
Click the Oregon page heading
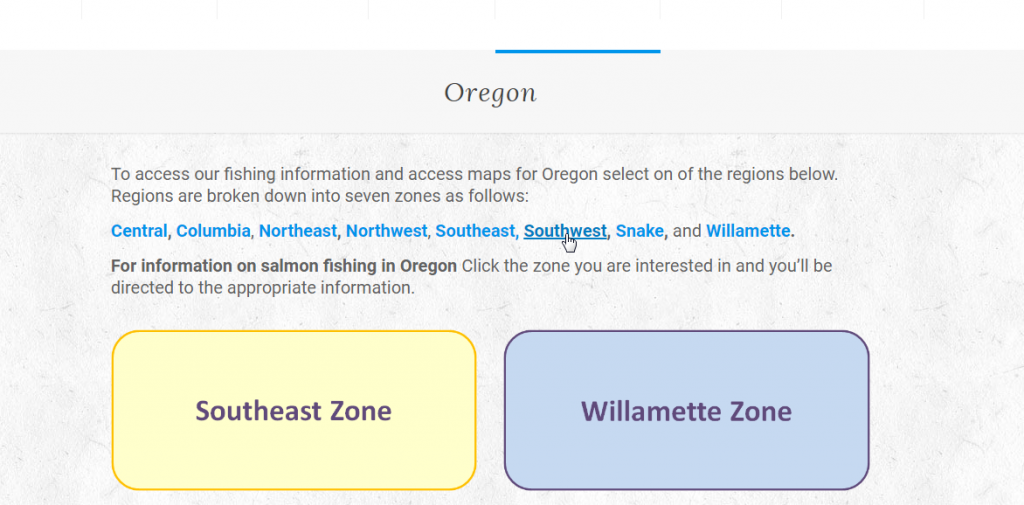tap(490, 93)
